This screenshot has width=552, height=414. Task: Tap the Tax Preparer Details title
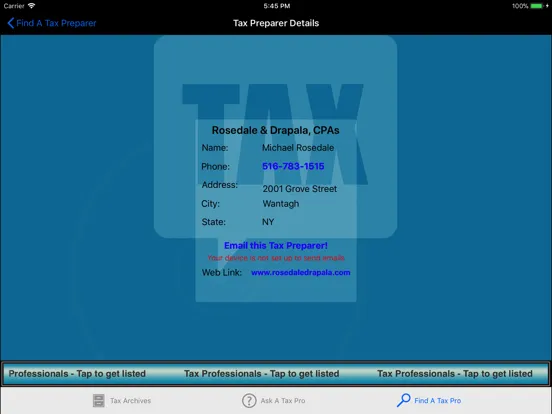click(x=276, y=23)
